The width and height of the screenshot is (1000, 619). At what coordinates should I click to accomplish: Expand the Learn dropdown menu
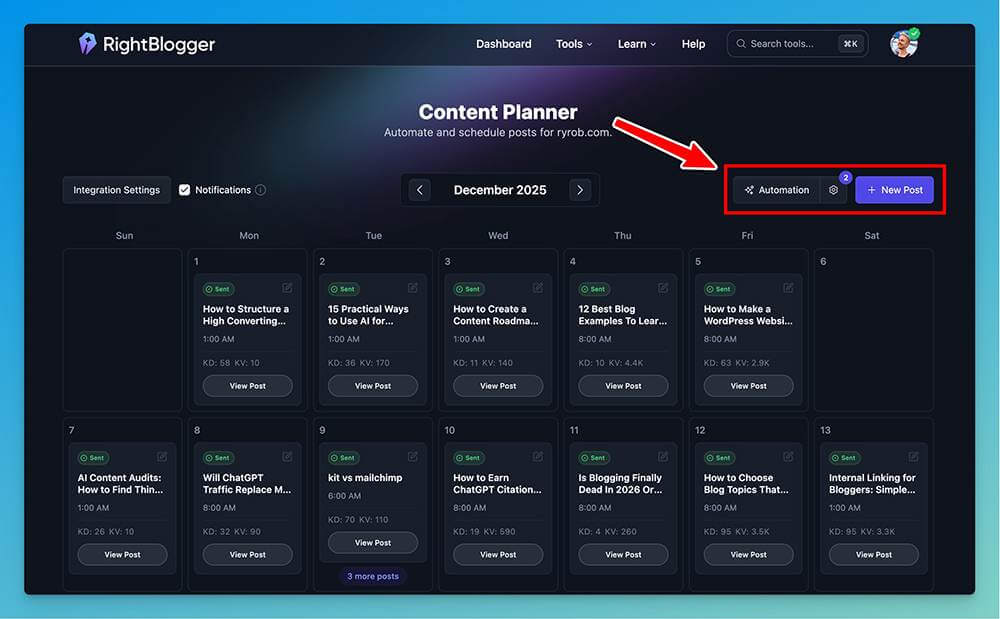tap(636, 44)
